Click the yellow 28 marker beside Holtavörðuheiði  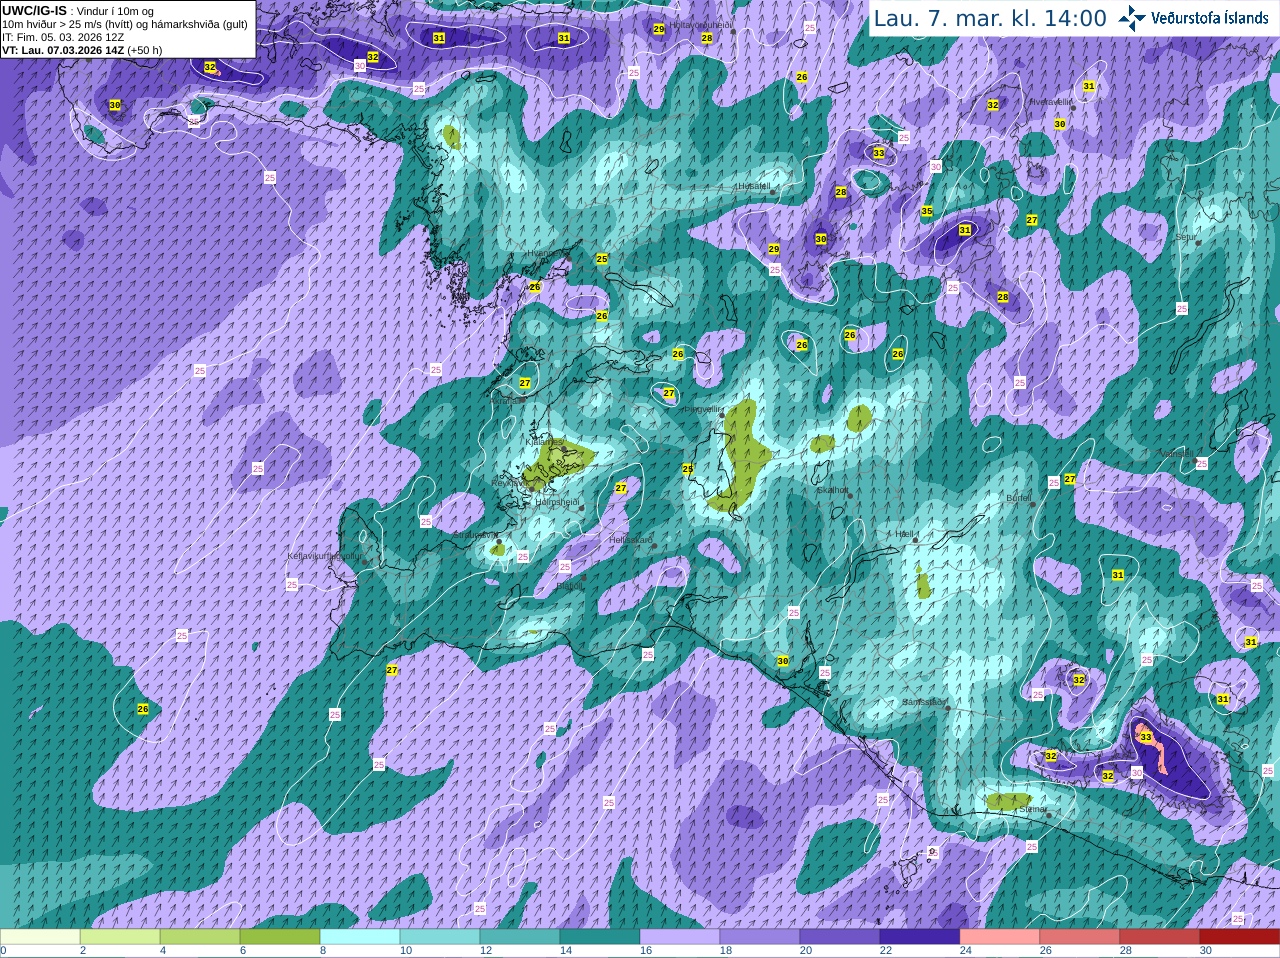tap(707, 38)
